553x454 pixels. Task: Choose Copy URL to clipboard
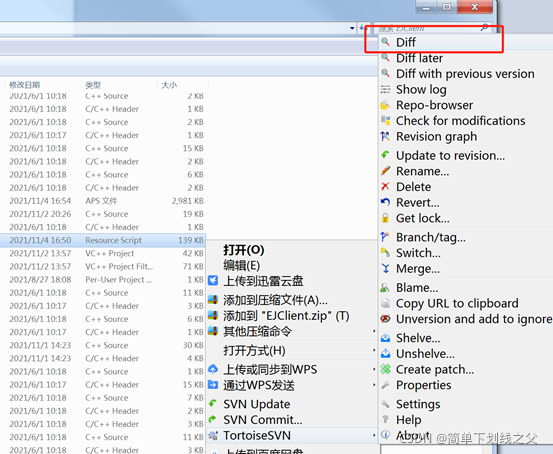[x=457, y=303]
